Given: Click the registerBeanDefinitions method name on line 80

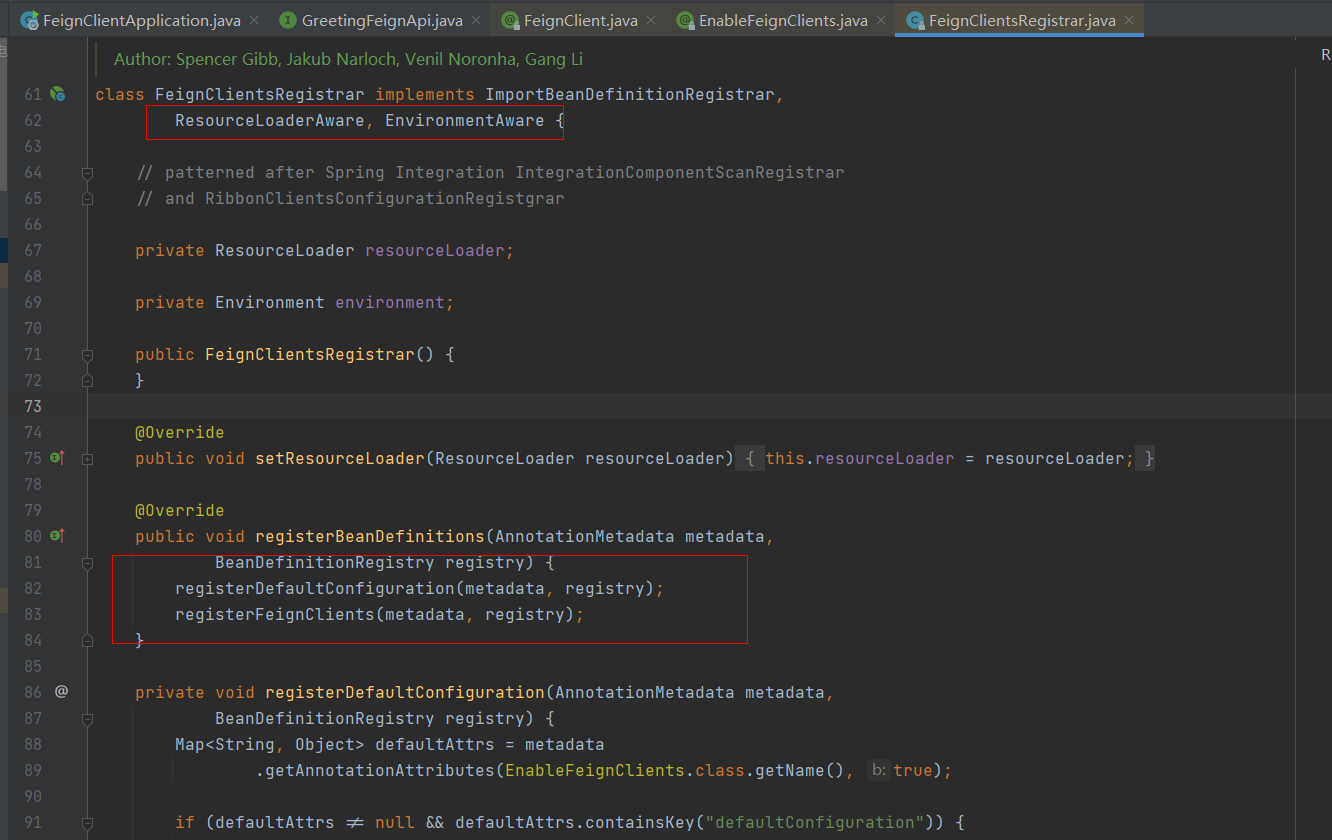Looking at the screenshot, I should point(370,536).
